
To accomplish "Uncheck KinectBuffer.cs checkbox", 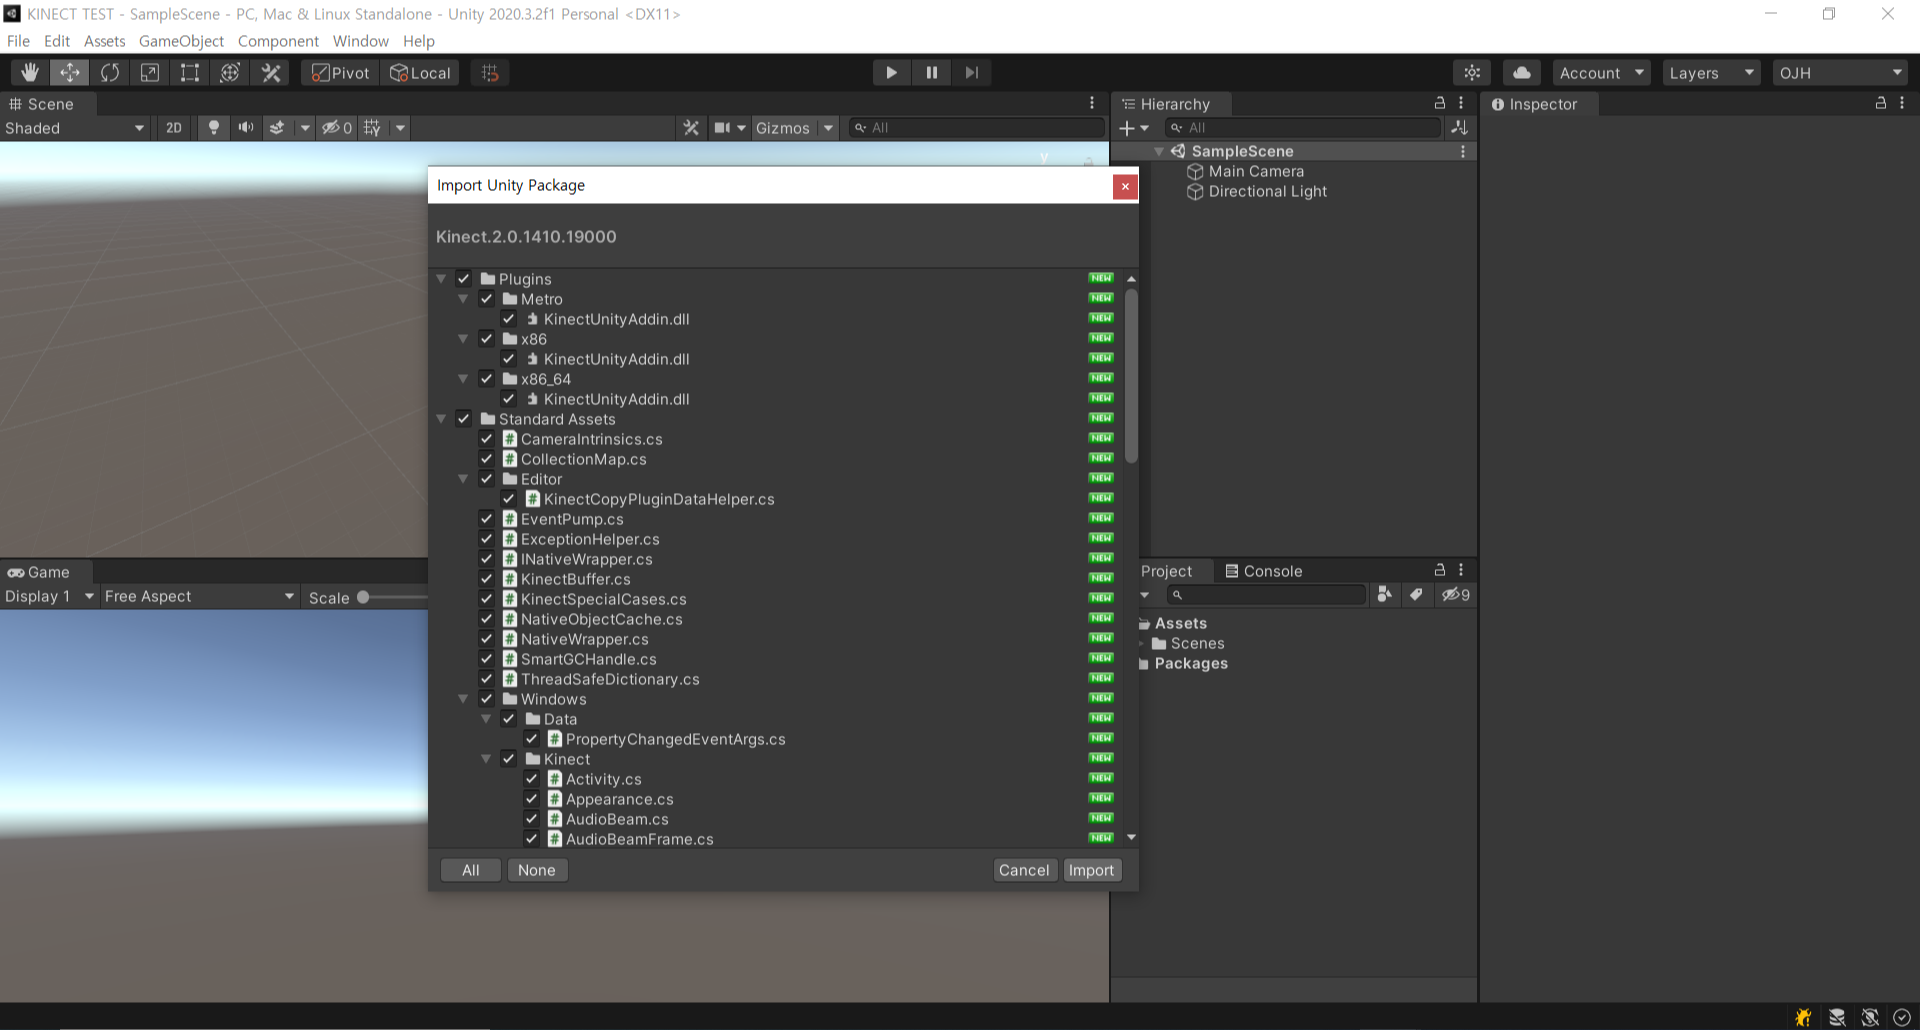I will (x=486, y=579).
